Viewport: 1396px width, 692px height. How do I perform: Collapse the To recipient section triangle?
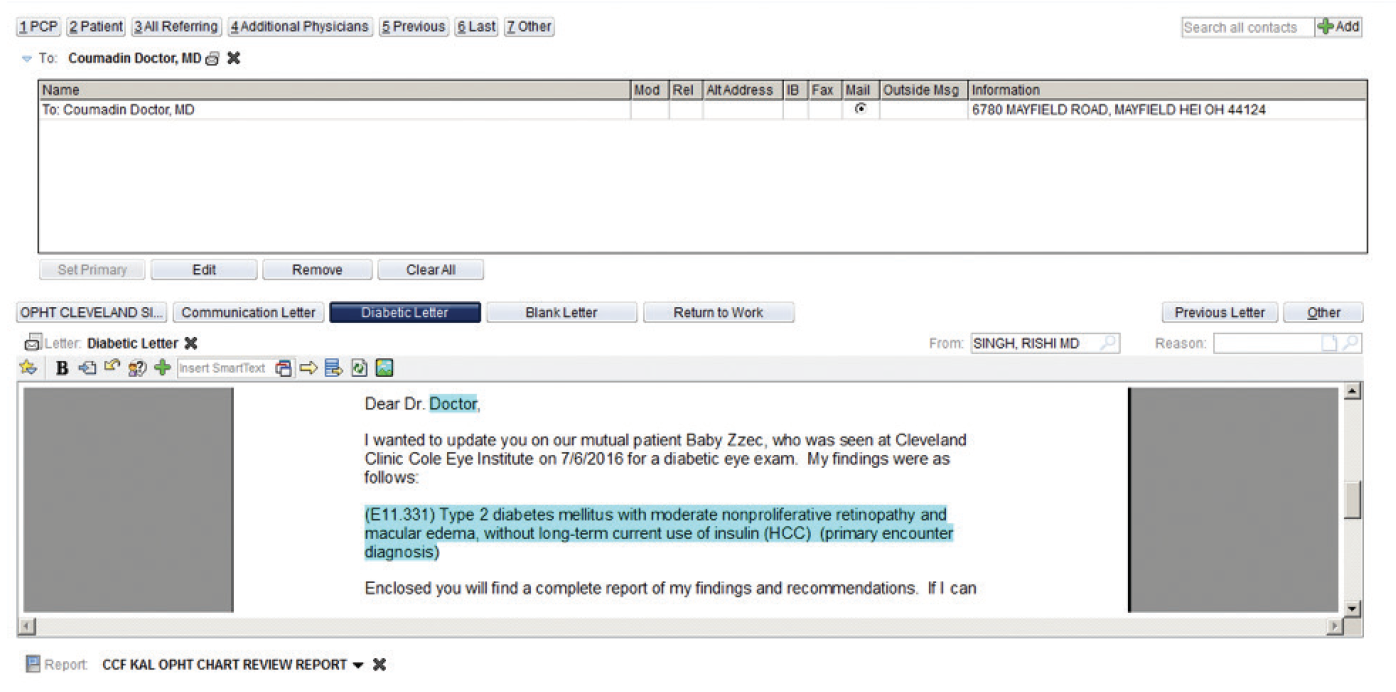pos(27,59)
